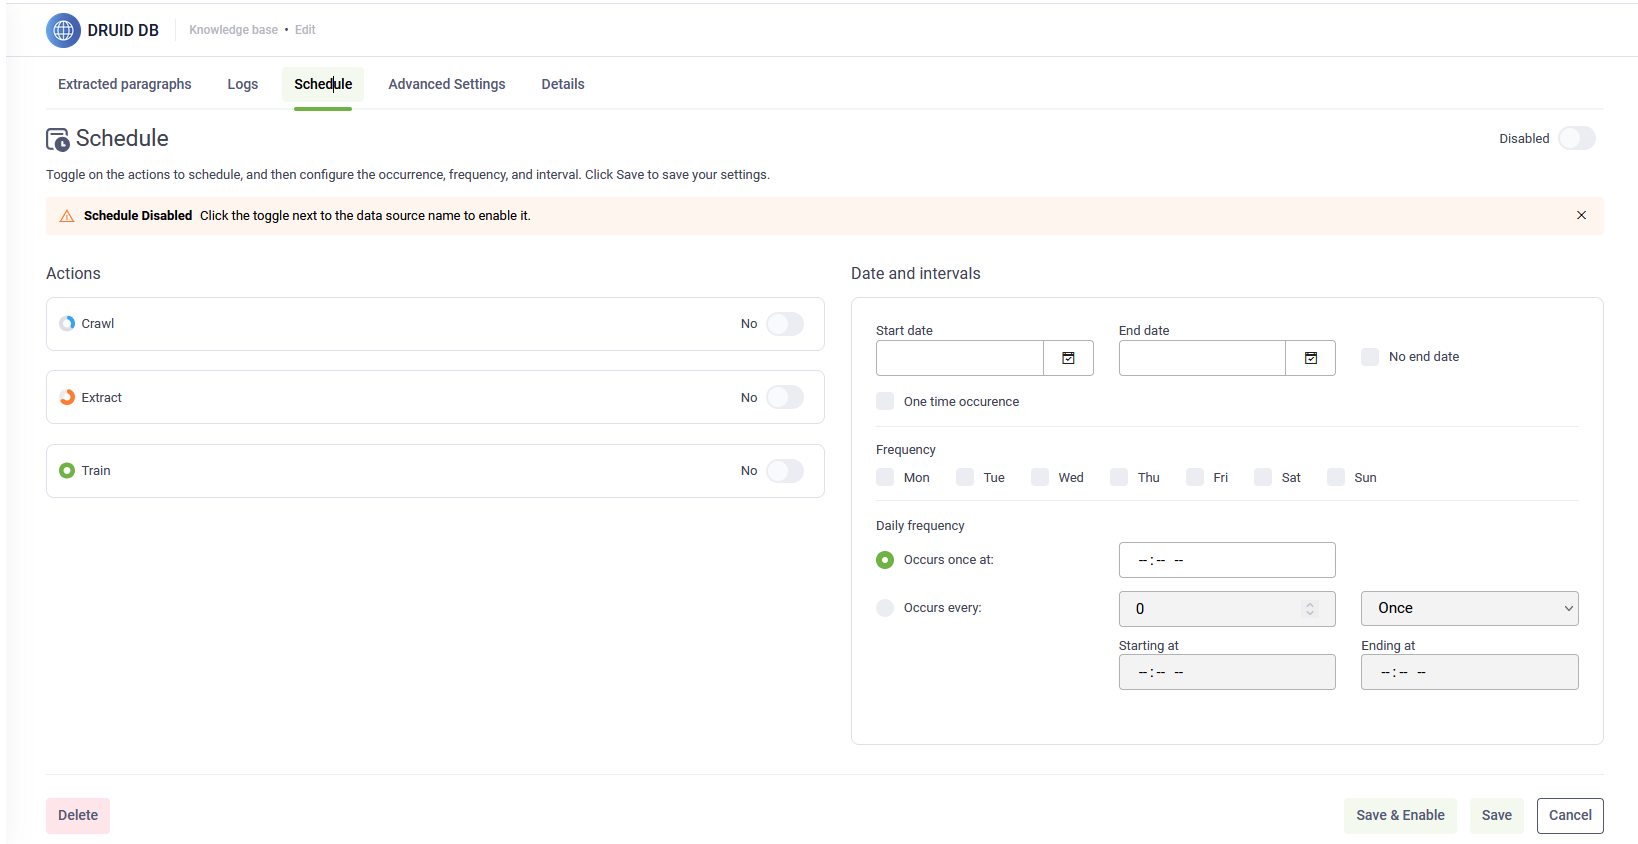Toggle the Disabled schedule switch on

click(x=1576, y=138)
